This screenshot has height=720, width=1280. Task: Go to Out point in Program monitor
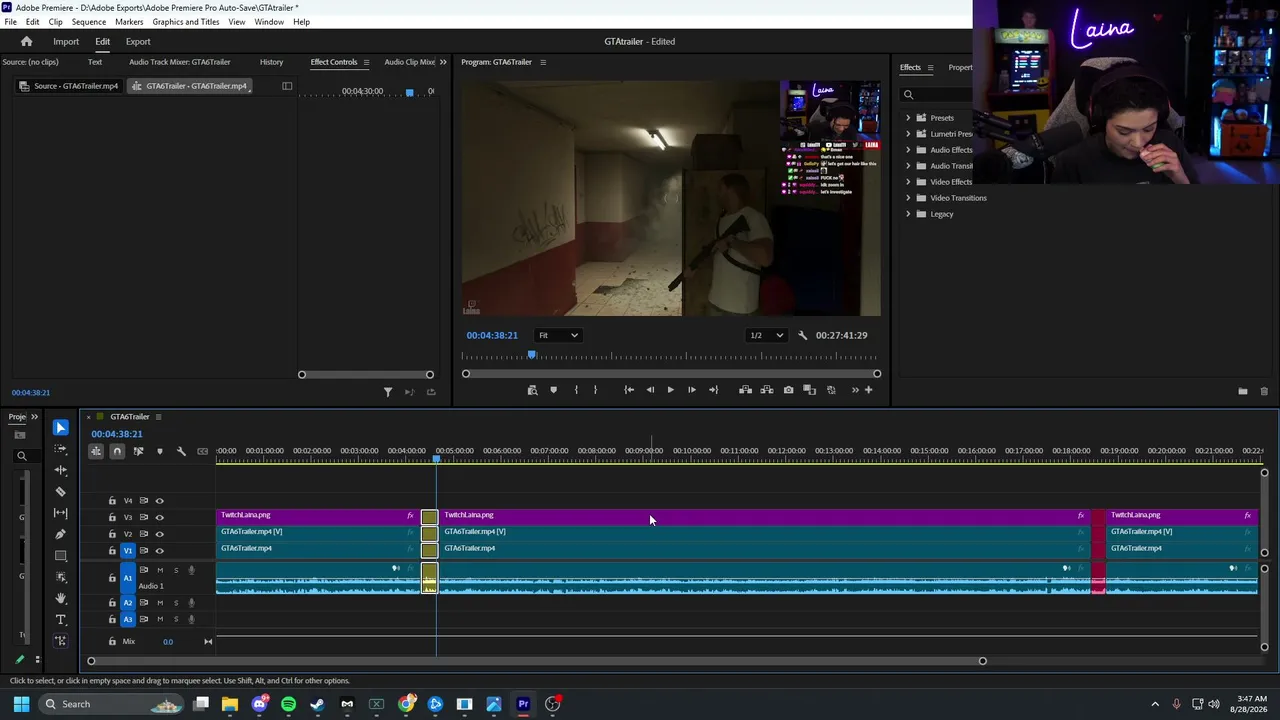pyautogui.click(x=713, y=390)
